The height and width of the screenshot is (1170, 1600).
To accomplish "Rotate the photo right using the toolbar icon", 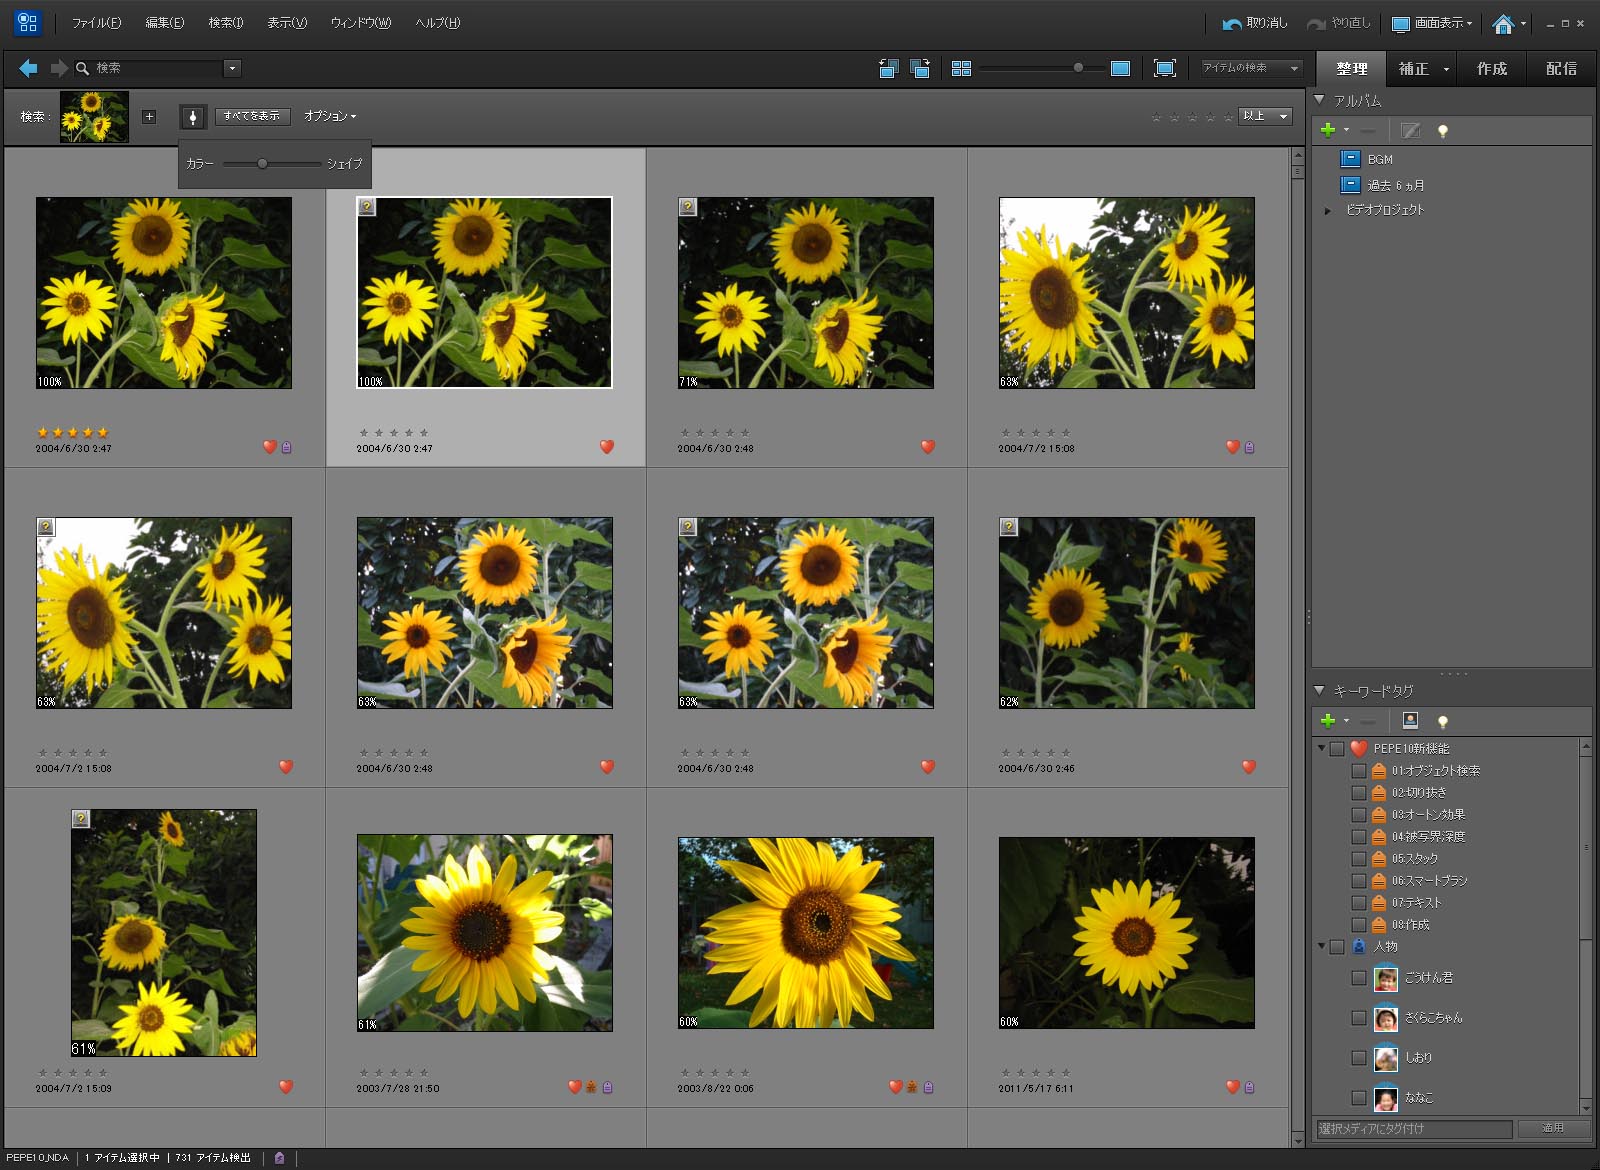I will click(x=920, y=68).
